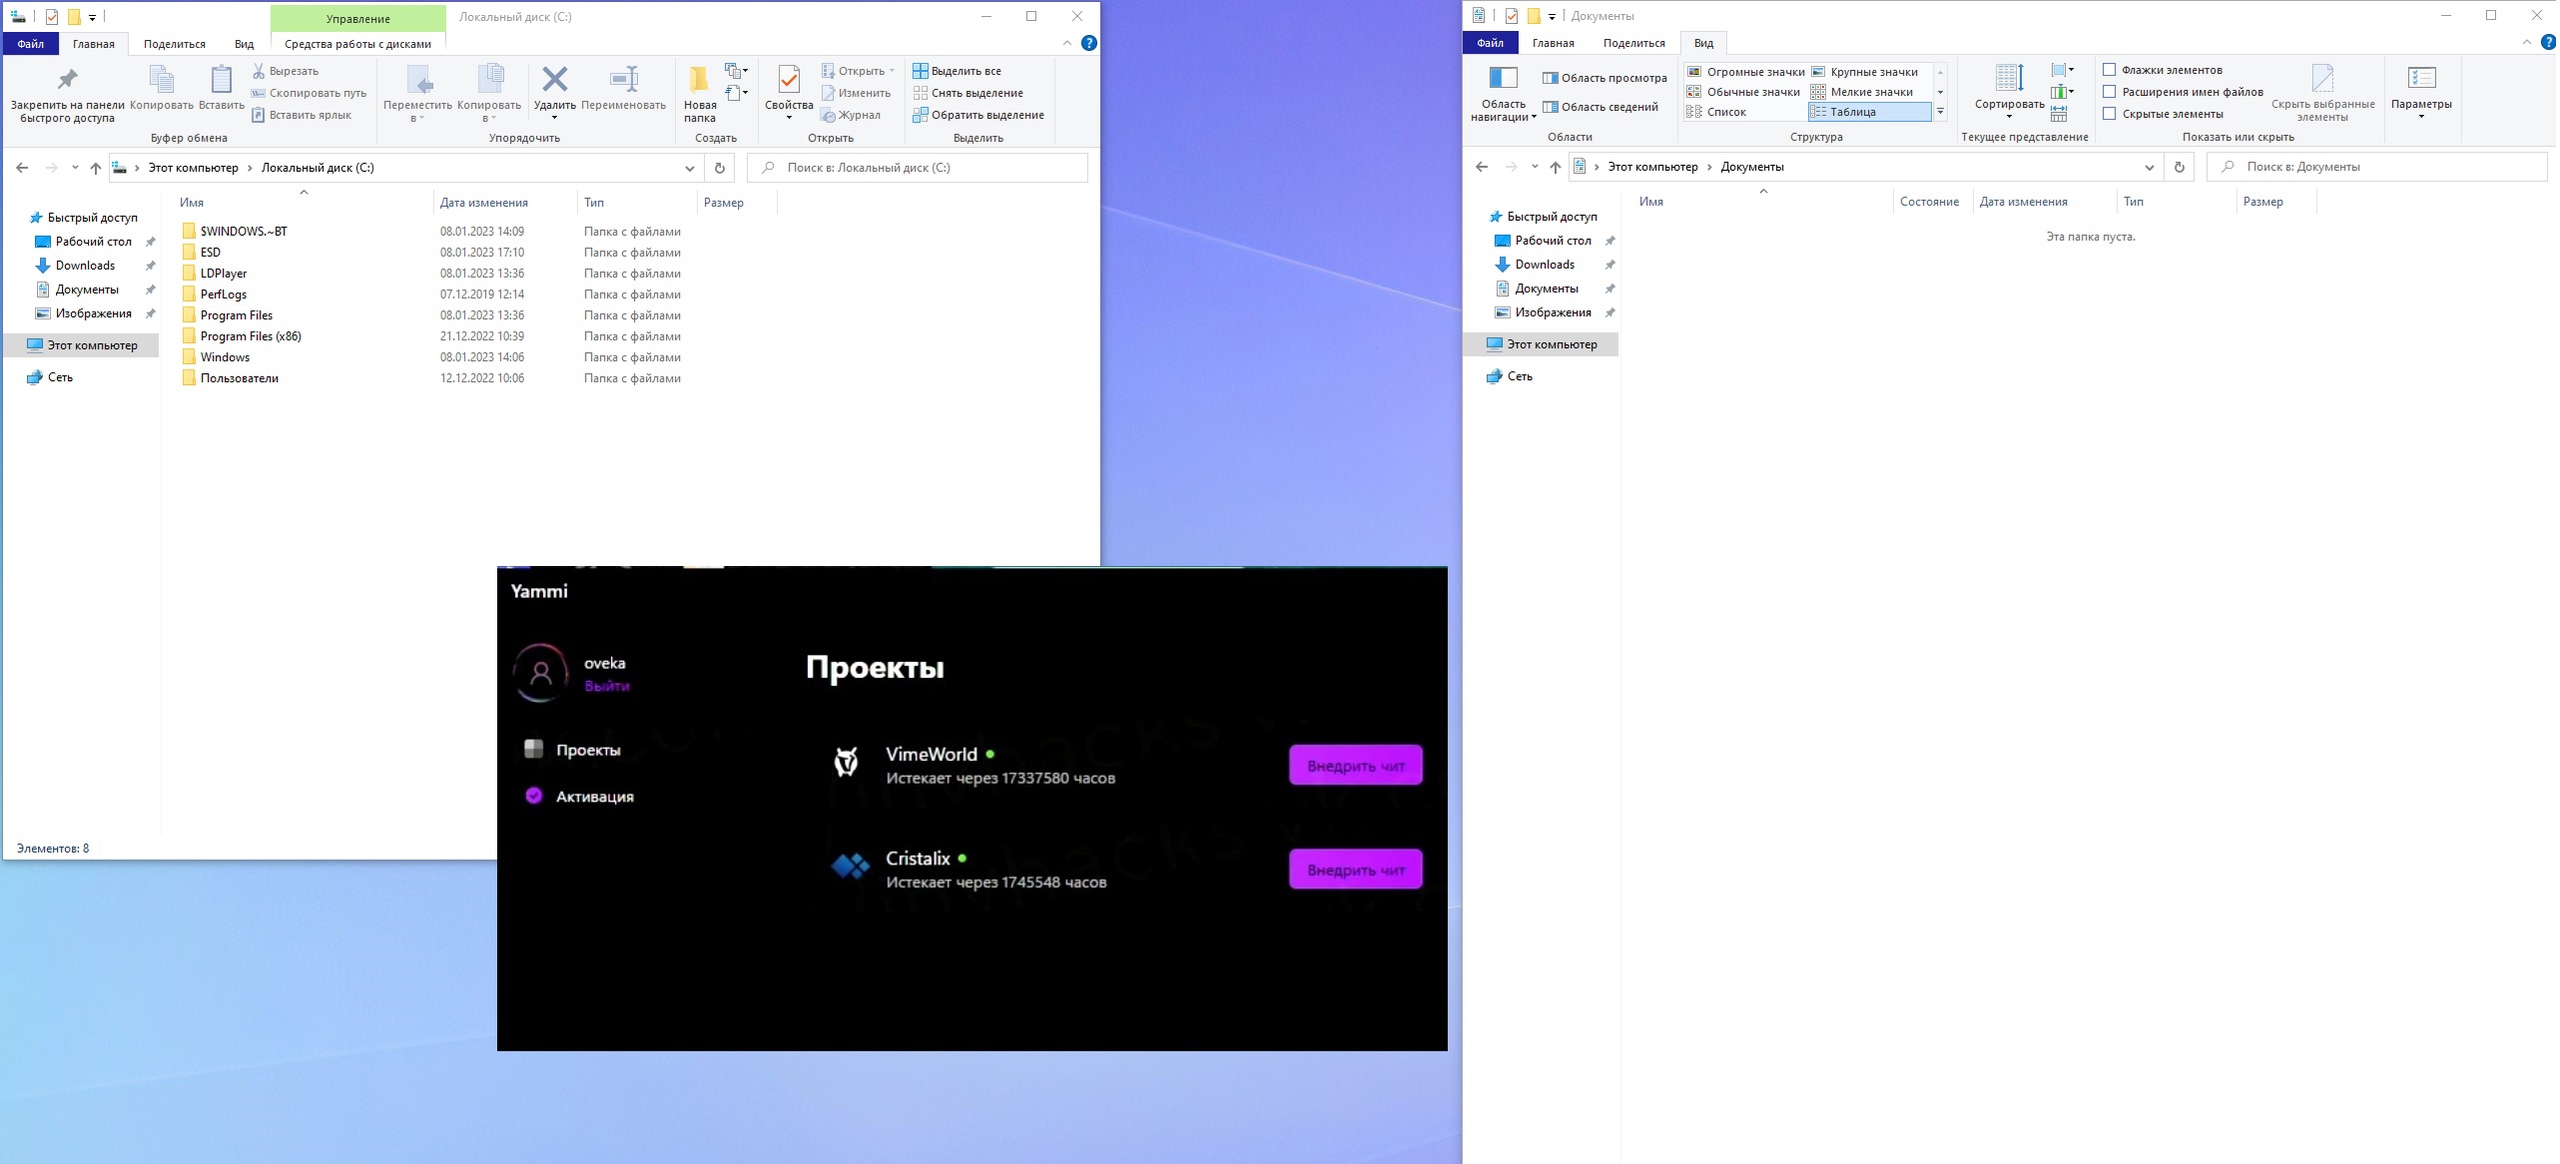2560x1164 pixels.
Task: Click Вставить paste icon in C: window
Action: [221, 88]
